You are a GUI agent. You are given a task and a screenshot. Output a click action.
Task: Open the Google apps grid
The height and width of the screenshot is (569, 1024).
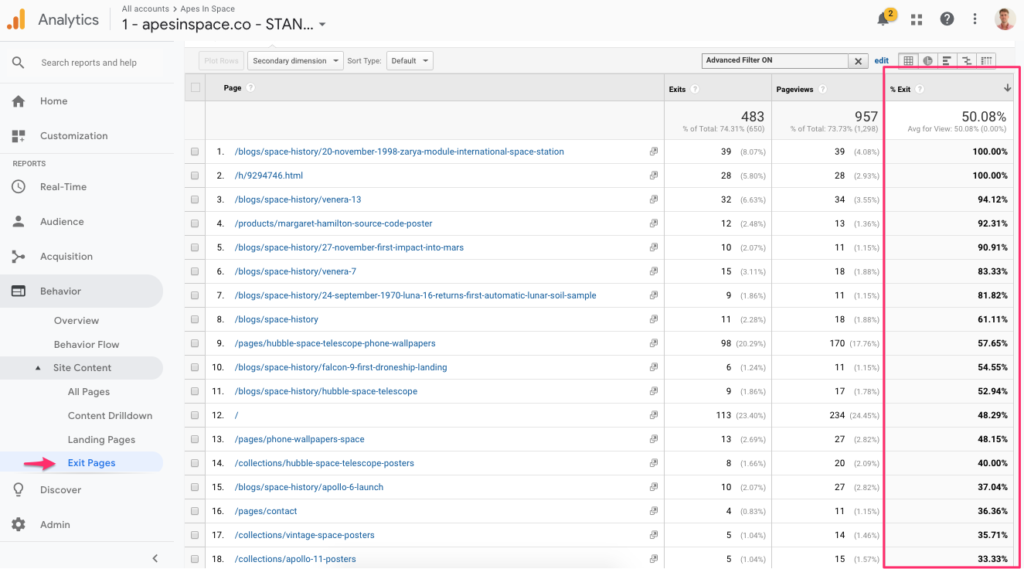(916, 20)
